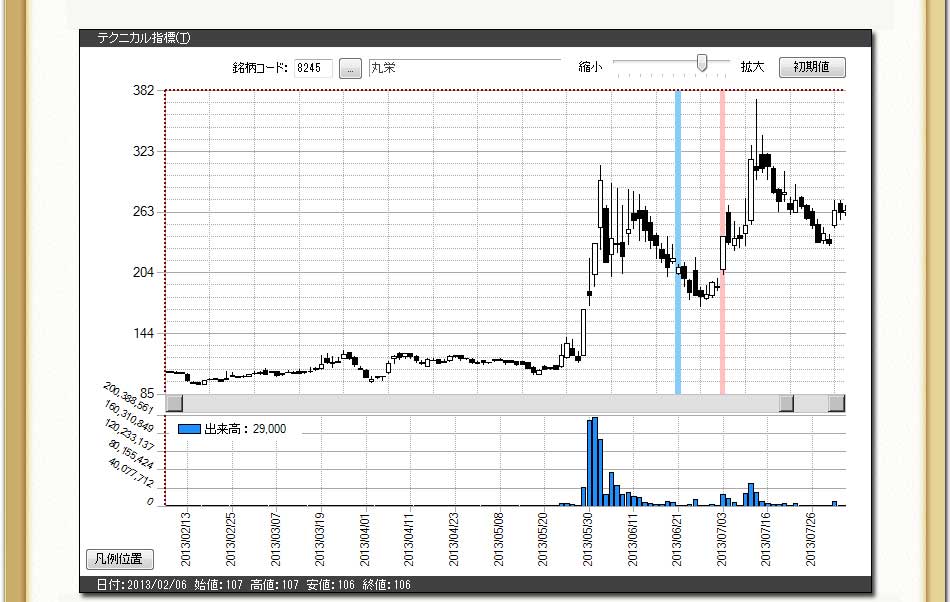Click the left handle of the chart scrollbar
Viewport: 950px width, 602px height.
(174, 403)
